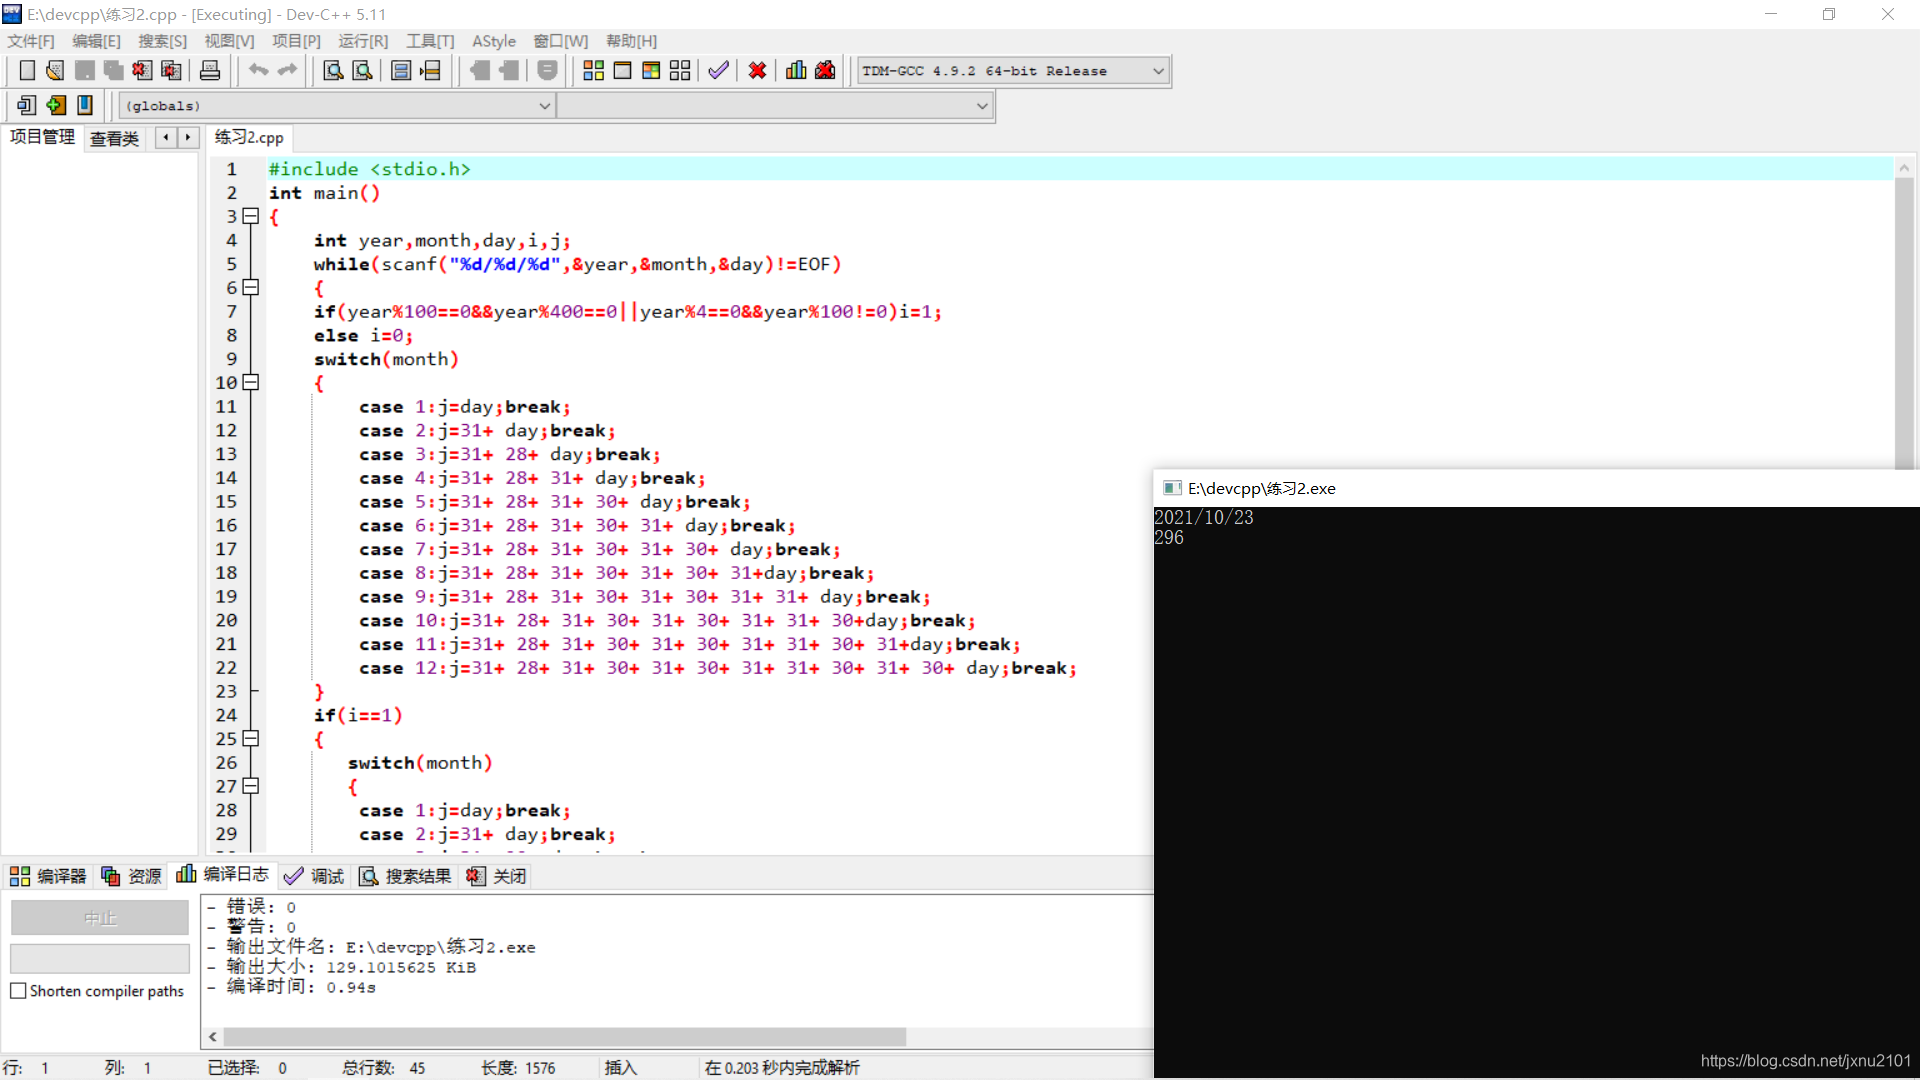The width and height of the screenshot is (1920, 1080).
Task: Open the 运行[R] menu
Action: (x=363, y=41)
